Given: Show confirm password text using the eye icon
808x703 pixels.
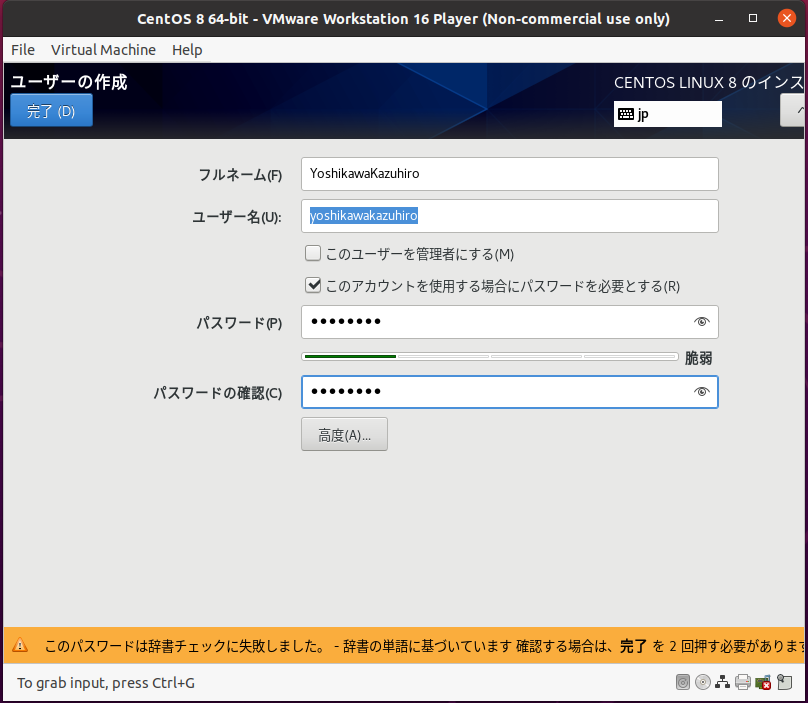Looking at the screenshot, I should pos(701,392).
